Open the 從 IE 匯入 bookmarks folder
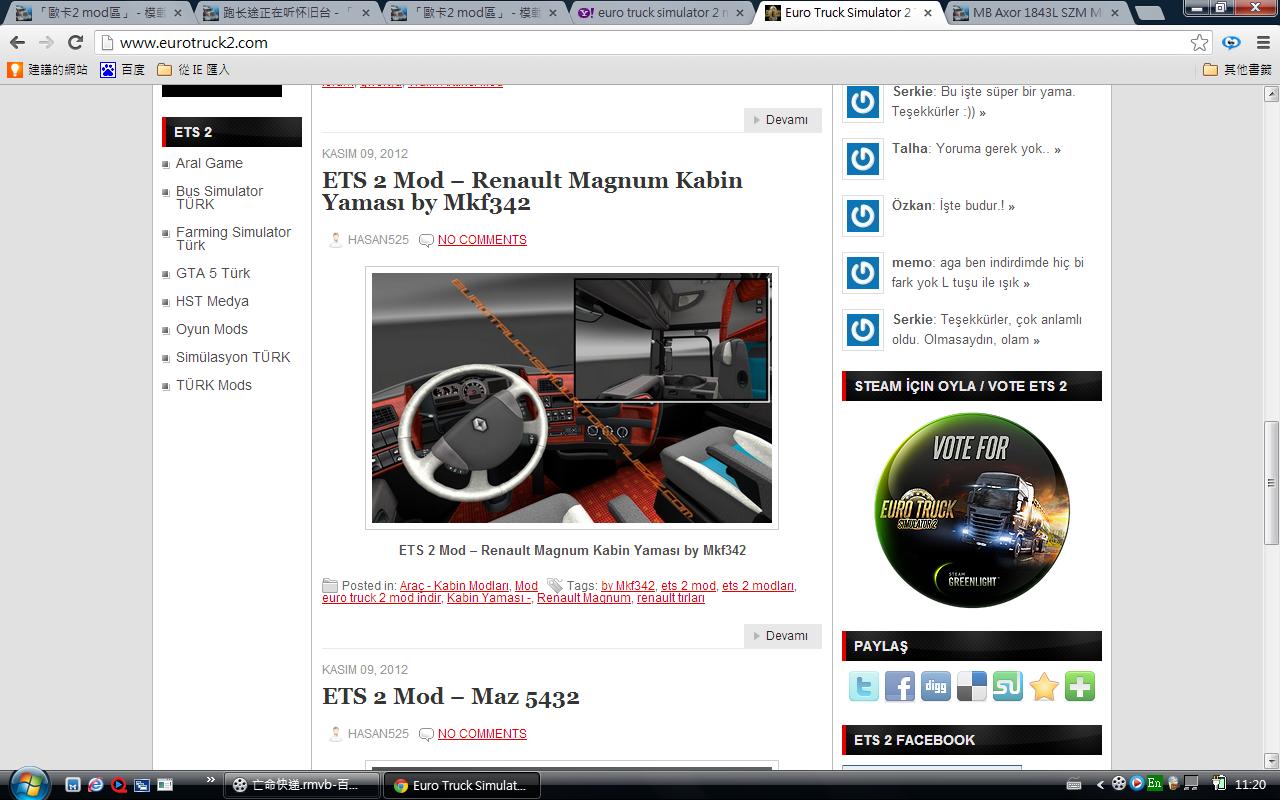Viewport: 1280px width, 800px height. (194, 69)
